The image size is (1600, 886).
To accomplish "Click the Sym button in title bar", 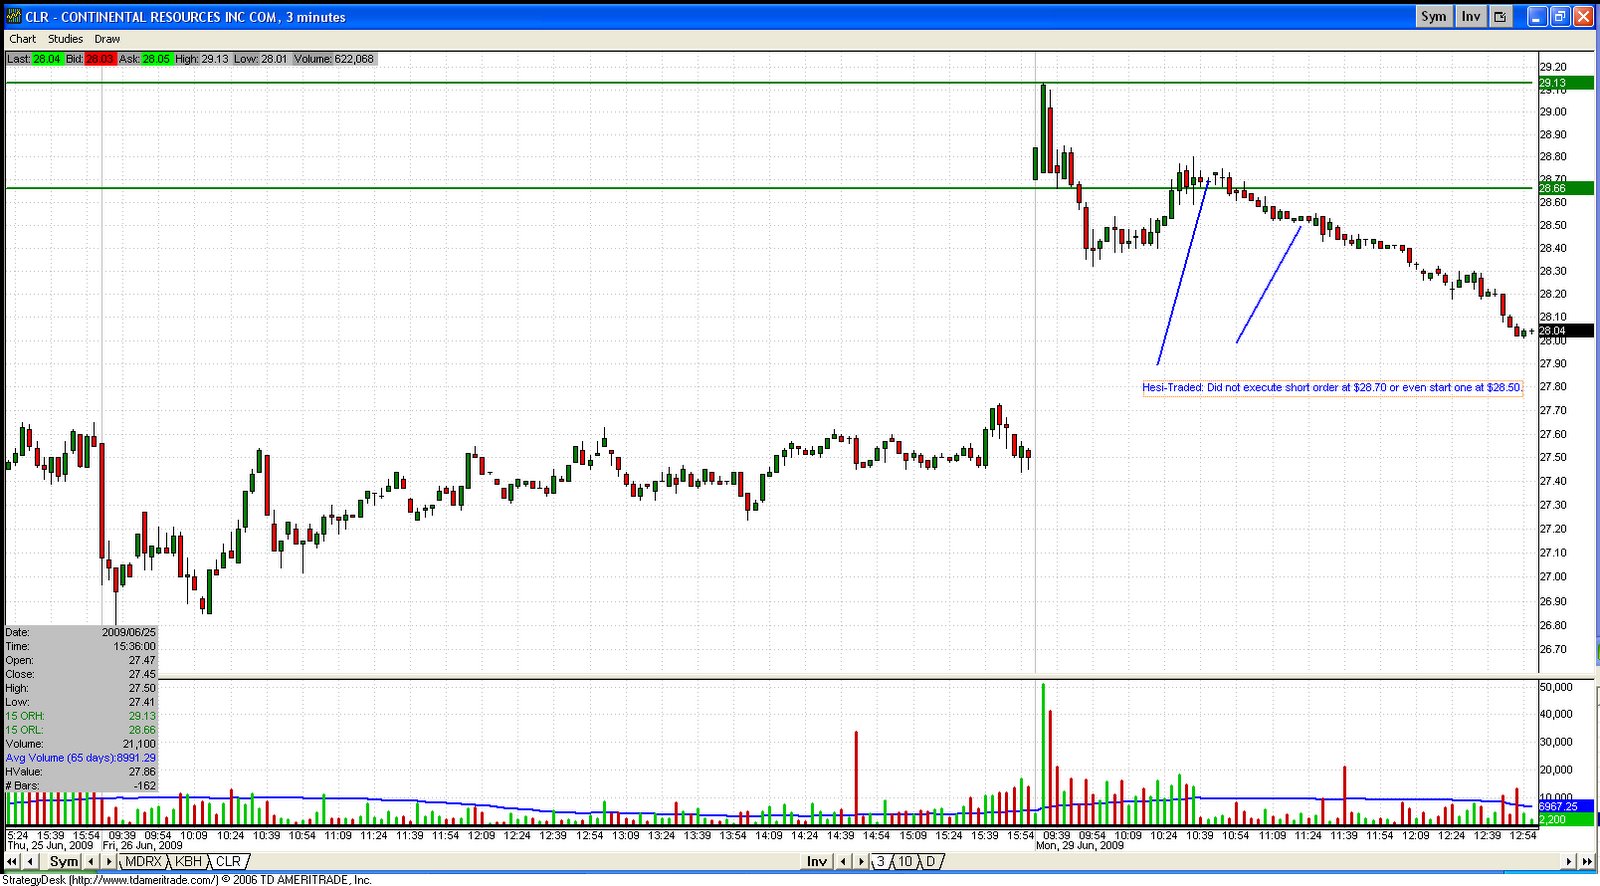I will (x=1433, y=16).
